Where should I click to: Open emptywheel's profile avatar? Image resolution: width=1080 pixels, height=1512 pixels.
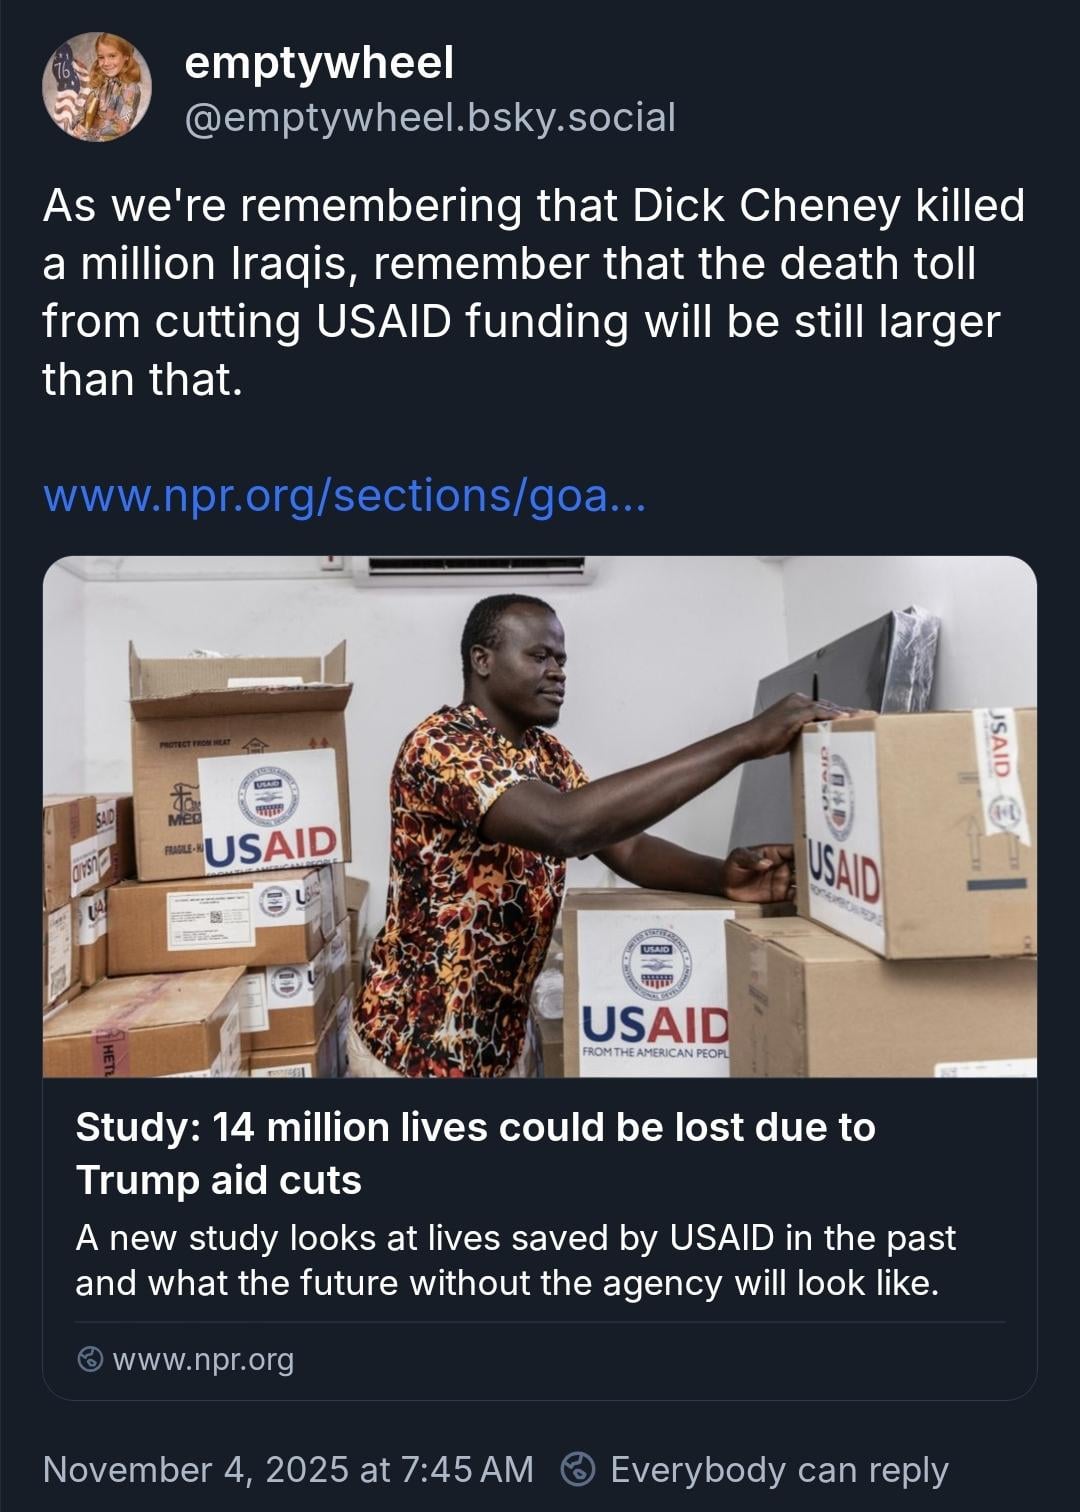click(96, 87)
